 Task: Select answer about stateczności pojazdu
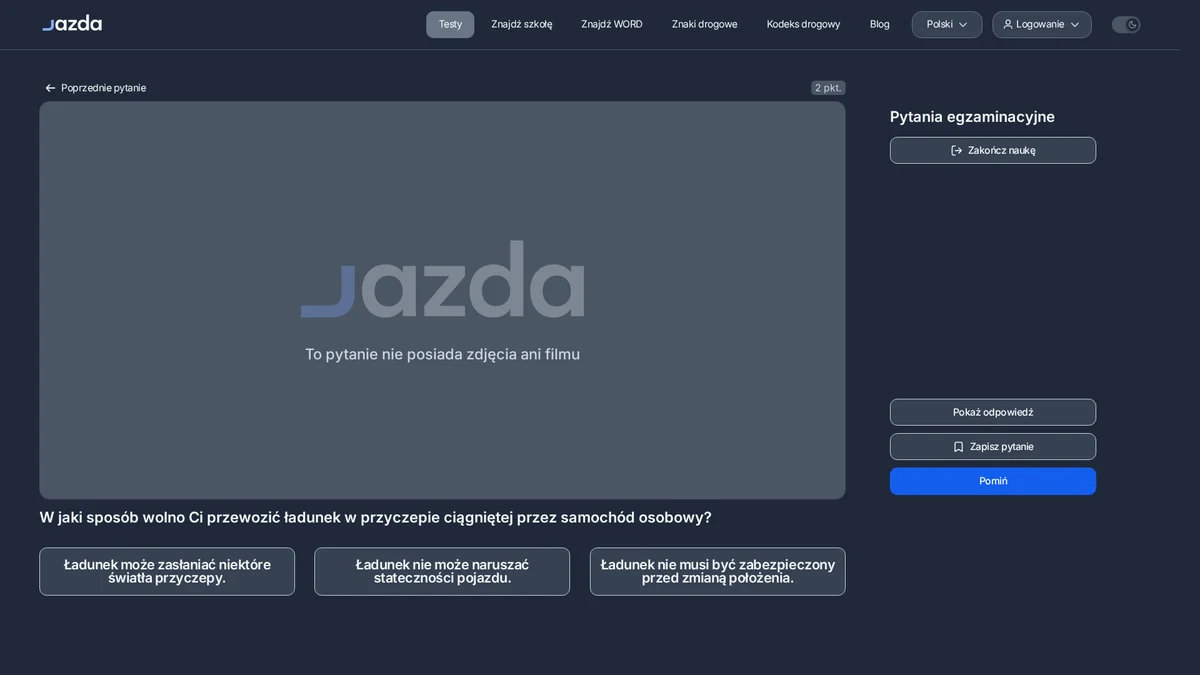(442, 571)
